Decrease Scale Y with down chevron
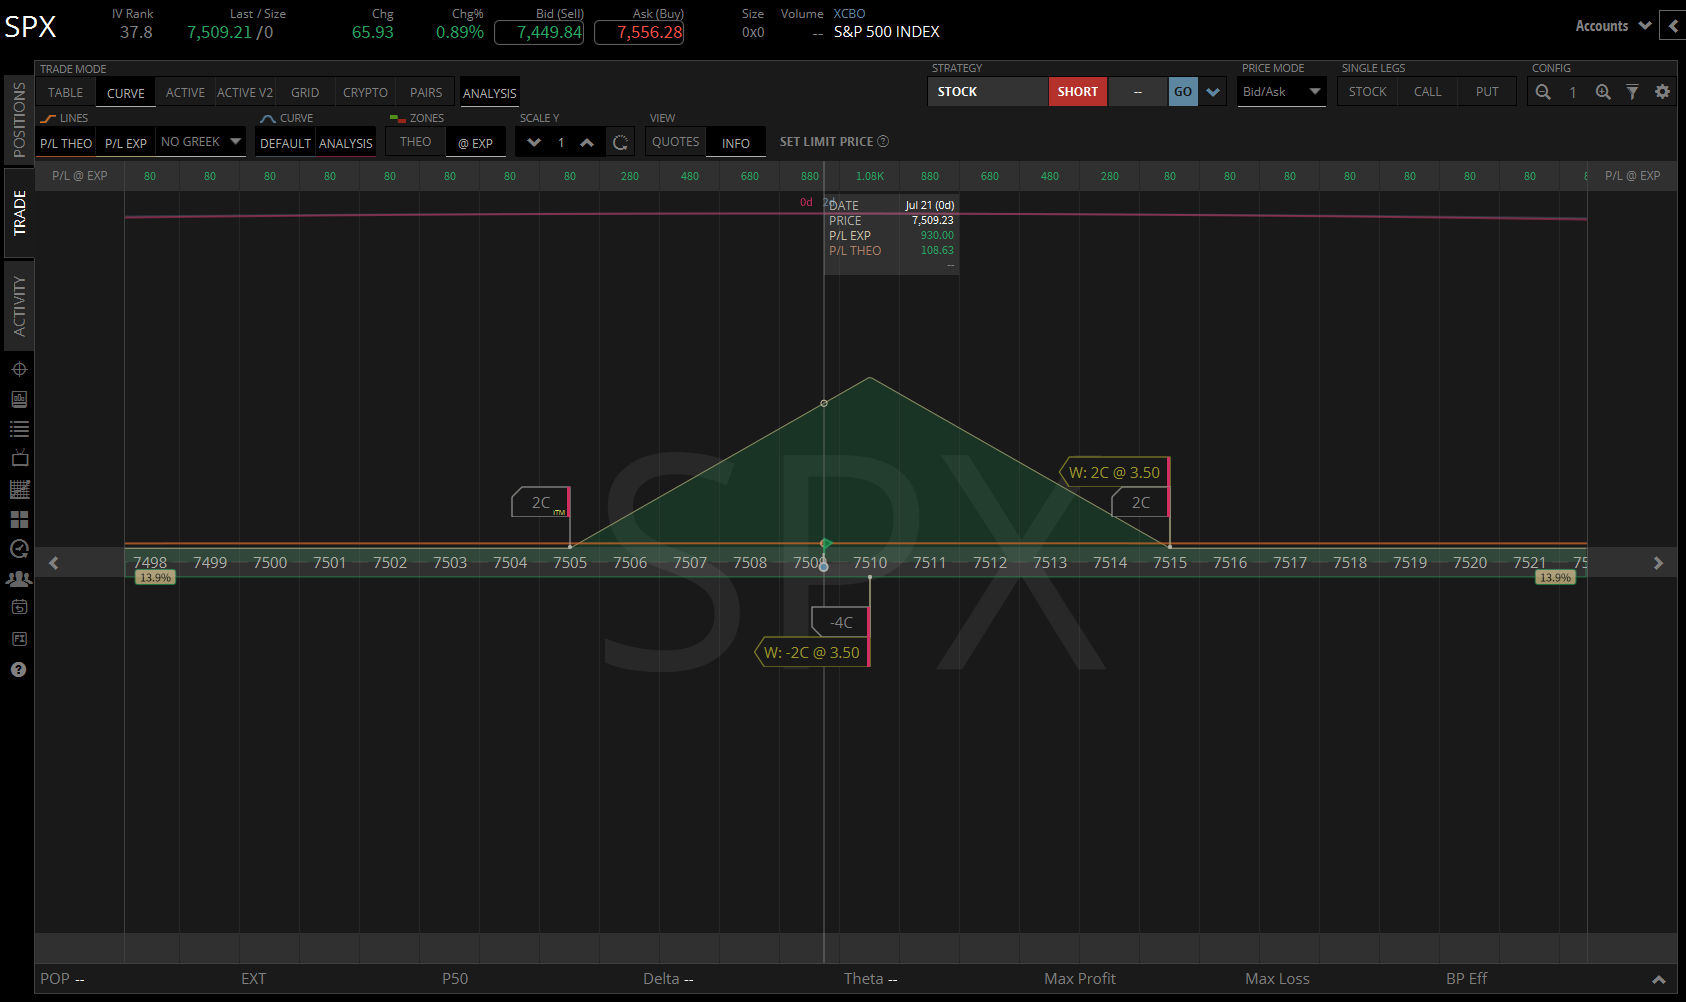Viewport: 1686px width, 1002px height. pos(534,143)
